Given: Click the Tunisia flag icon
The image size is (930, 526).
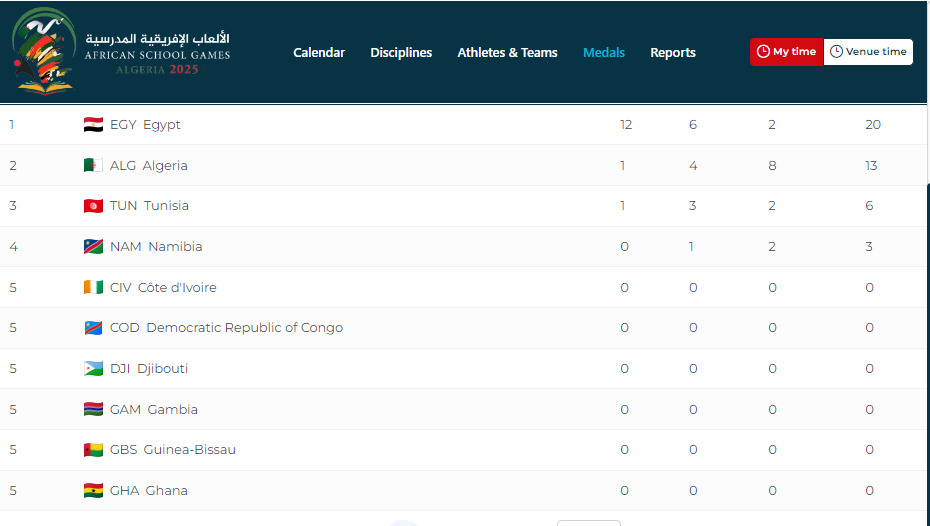Looking at the screenshot, I should click(x=93, y=206).
